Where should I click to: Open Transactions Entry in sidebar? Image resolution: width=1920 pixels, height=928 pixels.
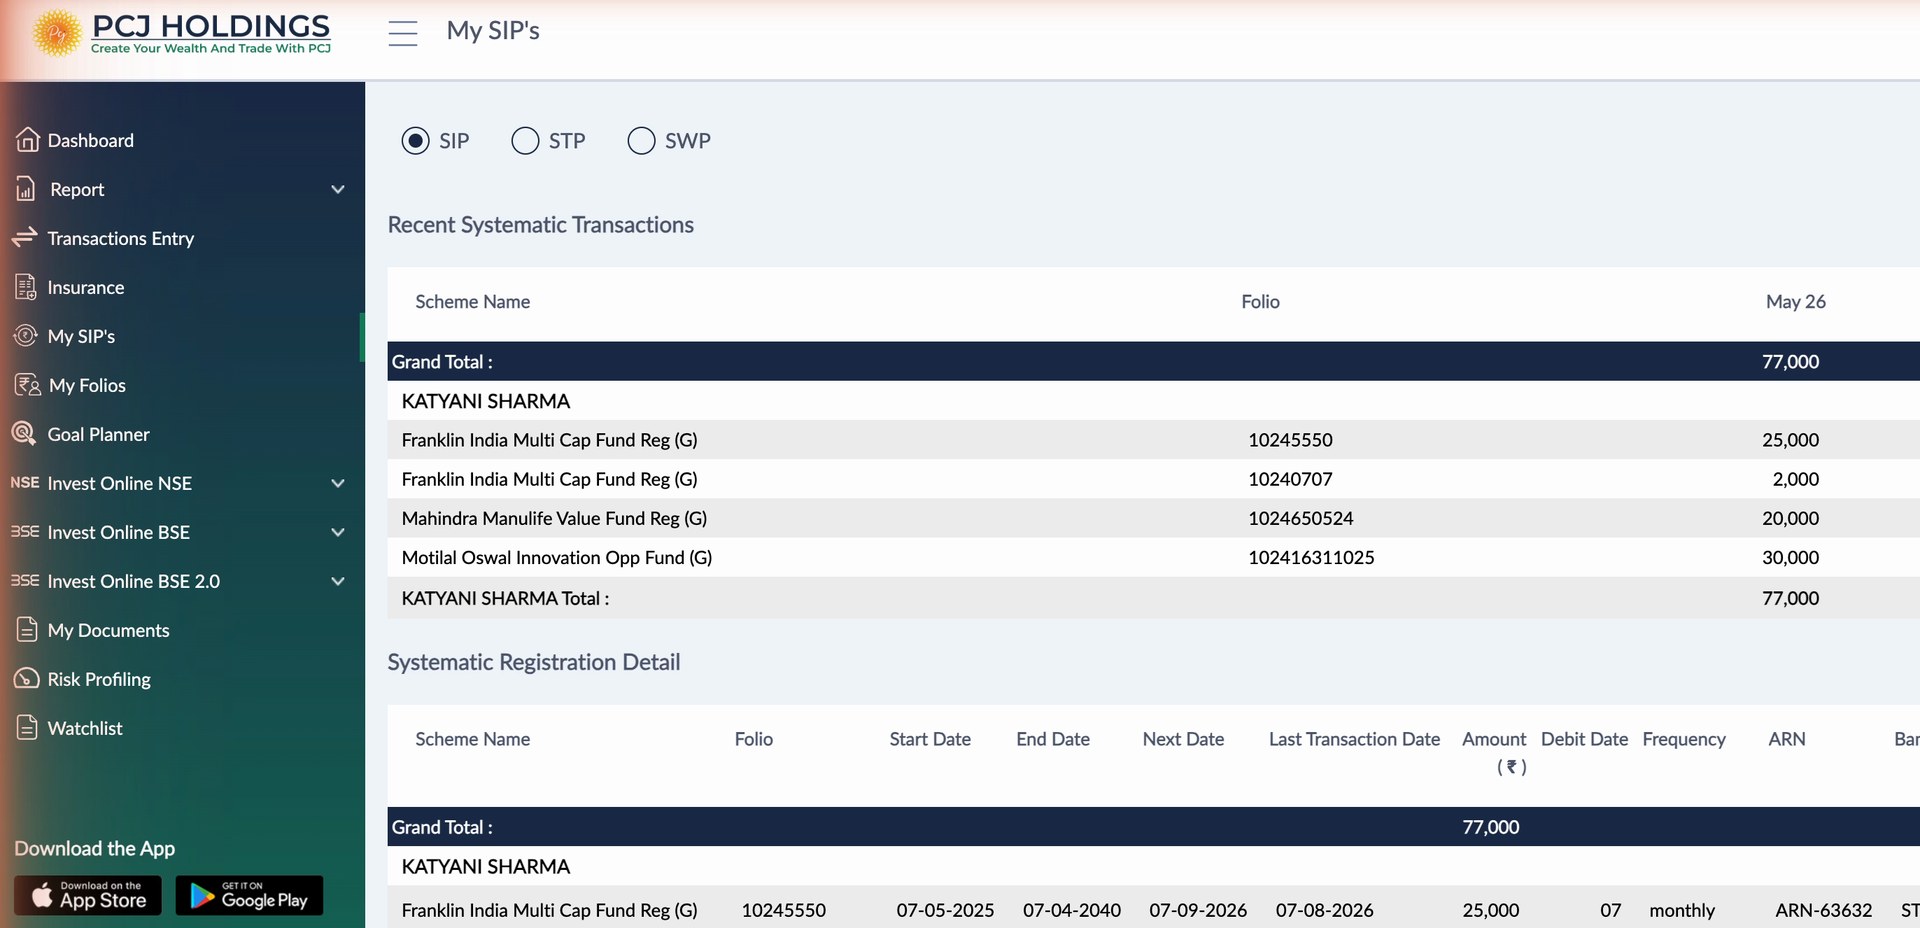click(x=121, y=238)
